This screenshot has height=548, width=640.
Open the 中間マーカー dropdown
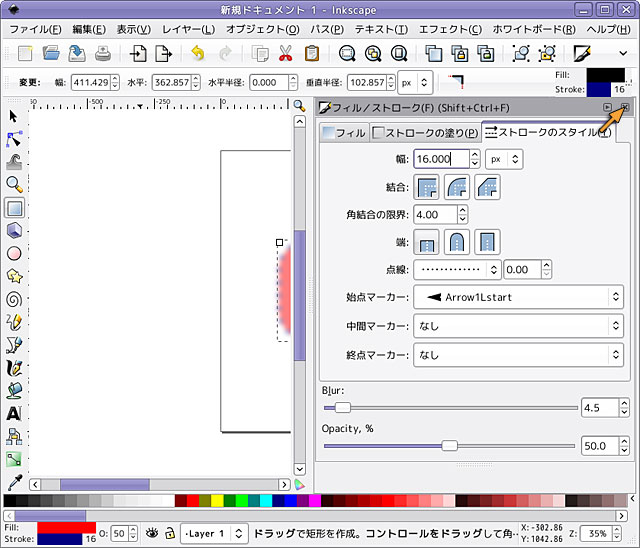coord(516,326)
